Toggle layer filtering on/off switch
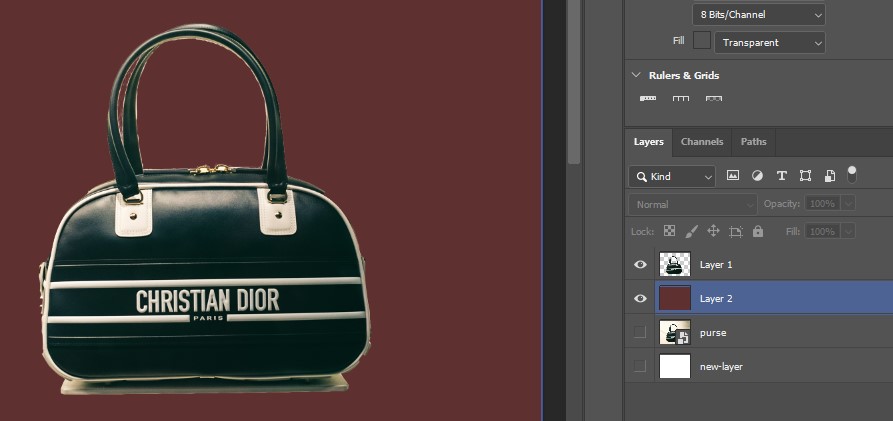 click(852, 174)
